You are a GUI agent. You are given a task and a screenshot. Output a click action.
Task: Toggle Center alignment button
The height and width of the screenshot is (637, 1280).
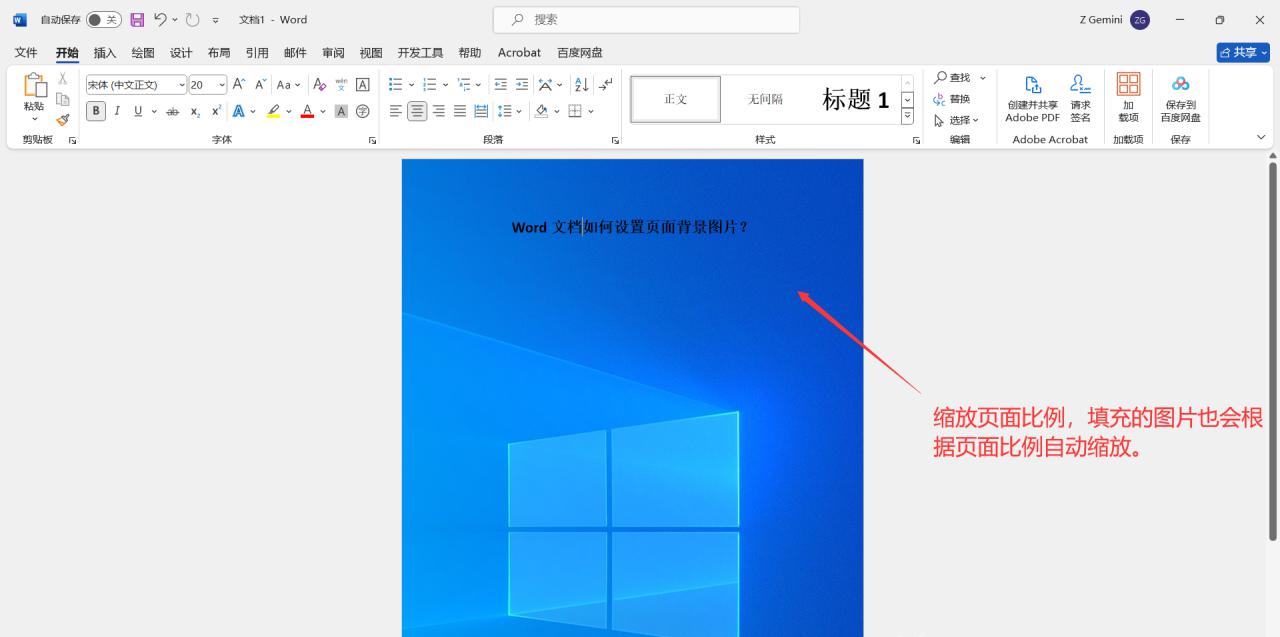click(417, 111)
